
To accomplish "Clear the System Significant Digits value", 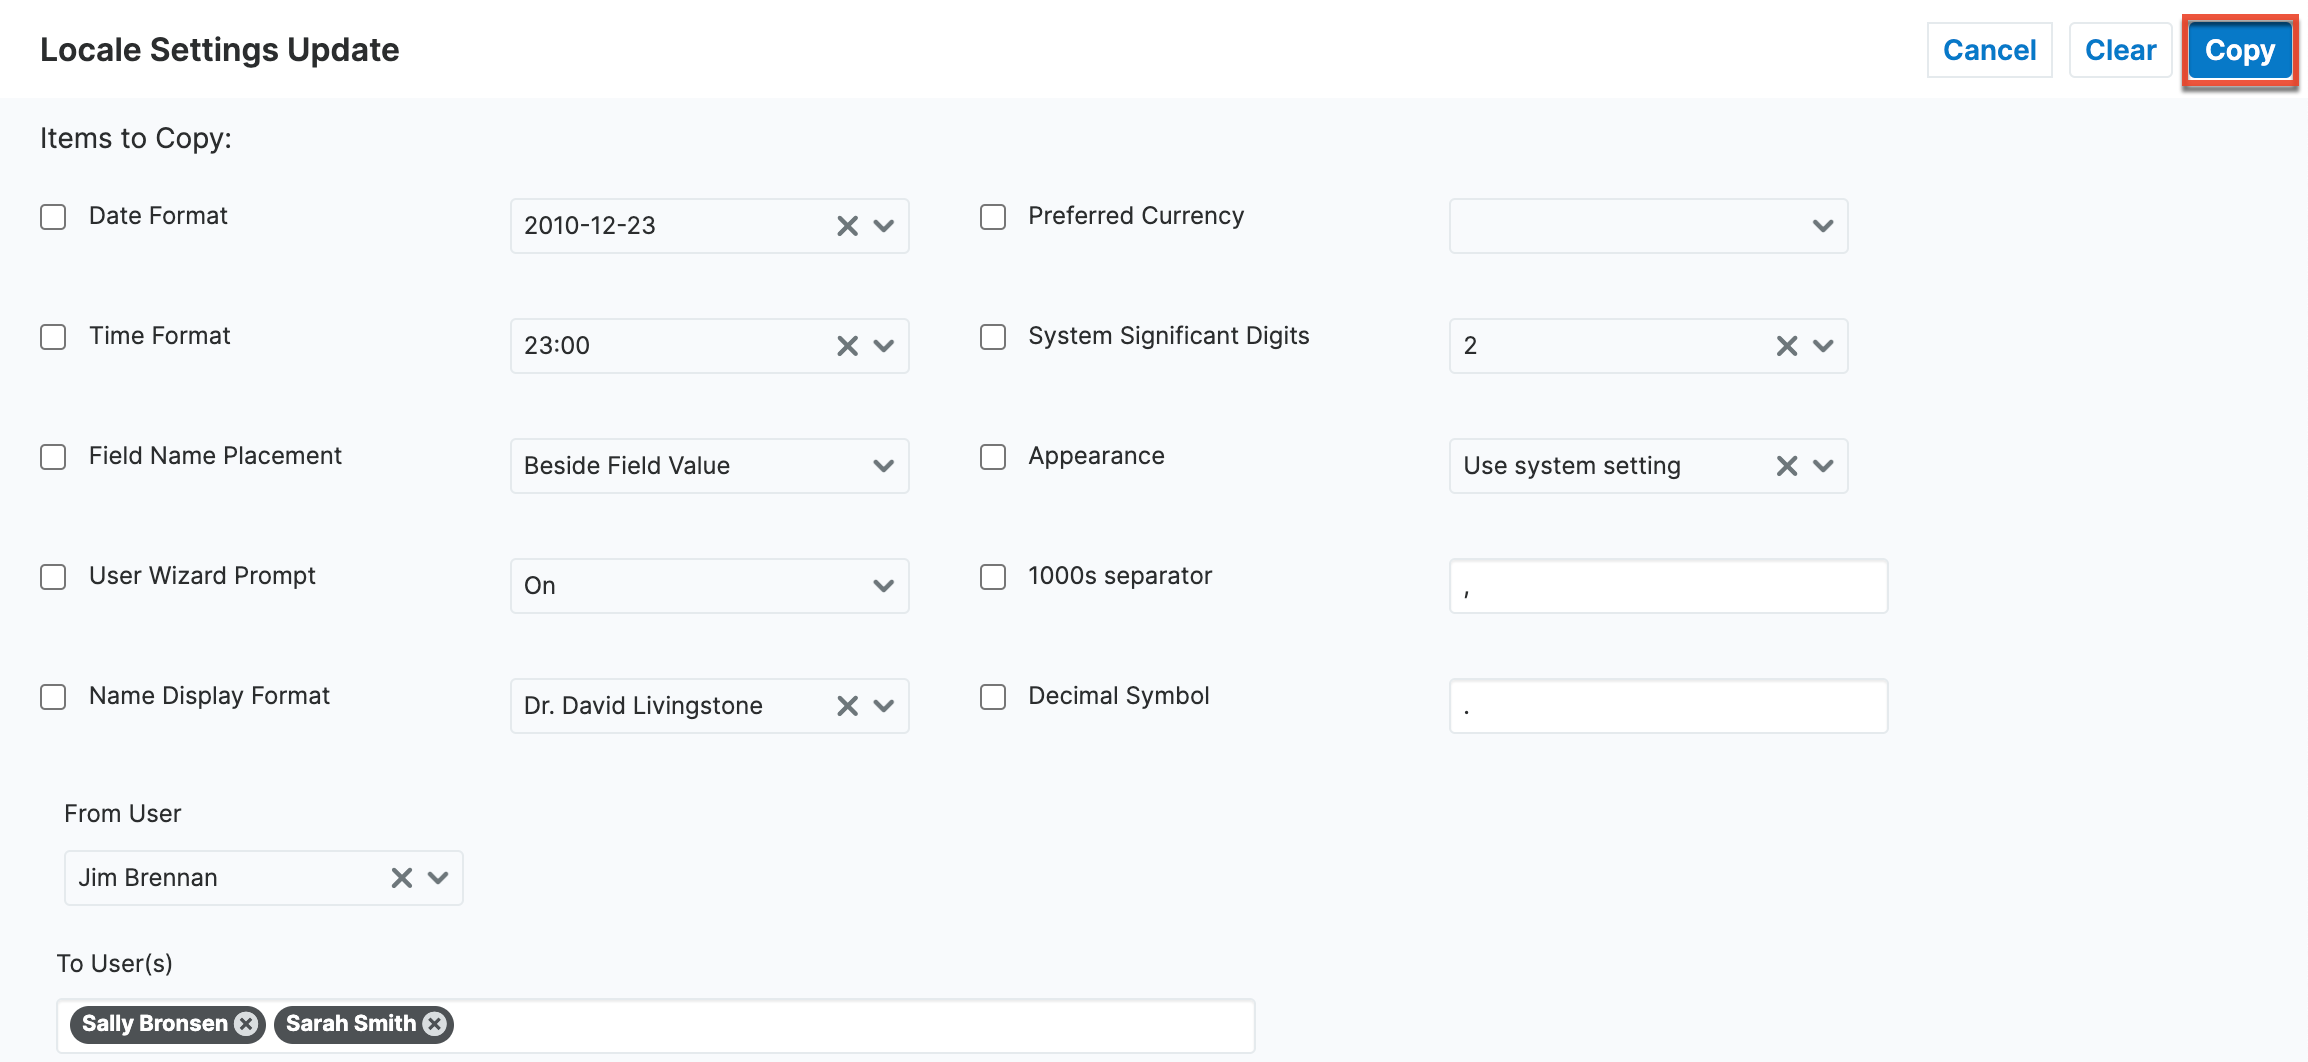I will click(1786, 346).
